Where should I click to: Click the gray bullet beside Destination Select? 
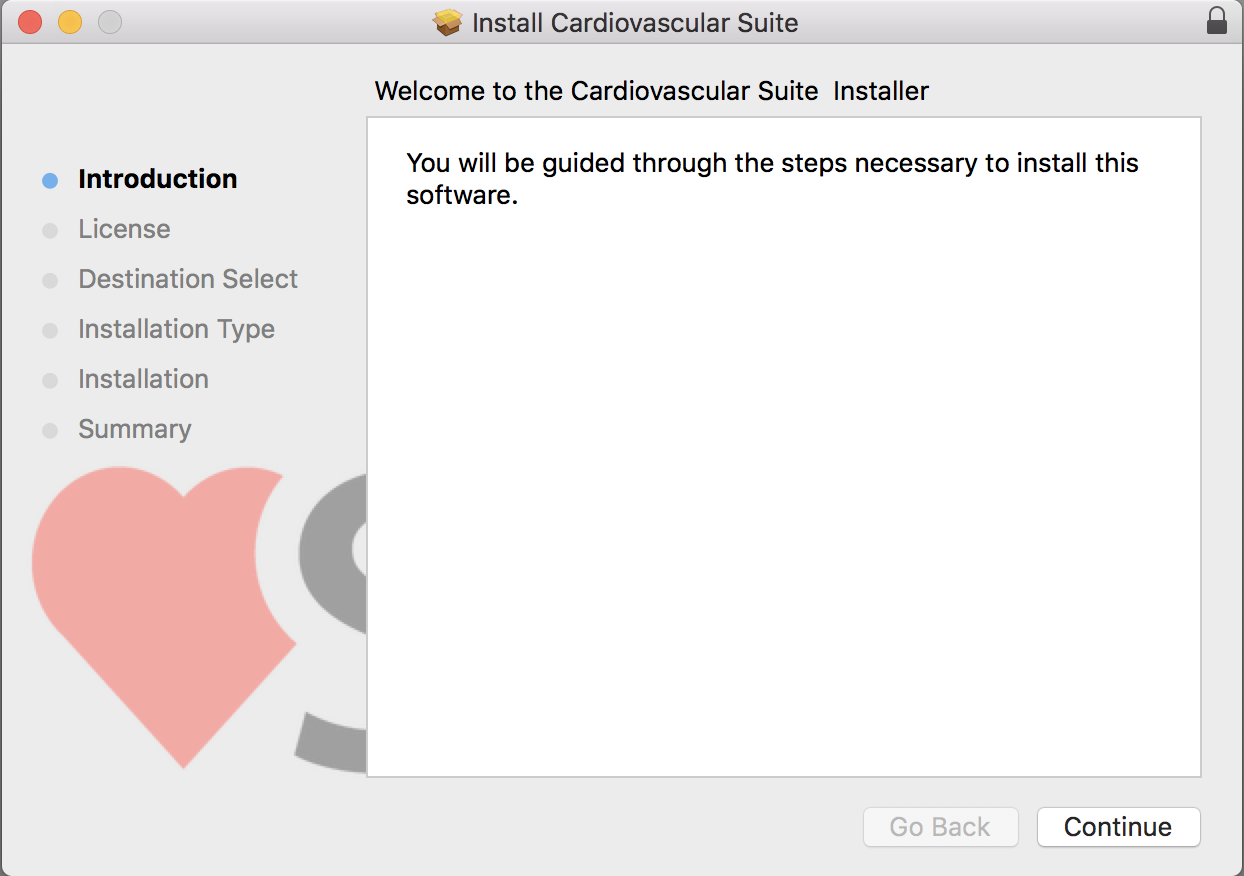point(50,280)
